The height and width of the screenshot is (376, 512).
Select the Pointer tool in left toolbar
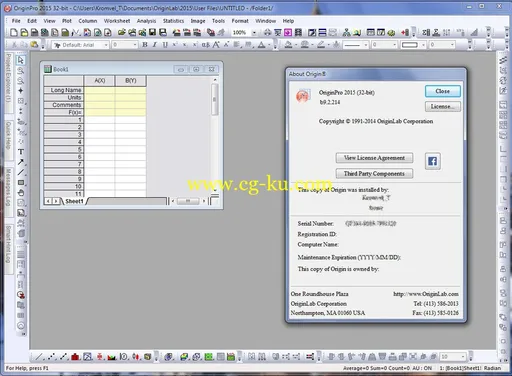click(21, 60)
